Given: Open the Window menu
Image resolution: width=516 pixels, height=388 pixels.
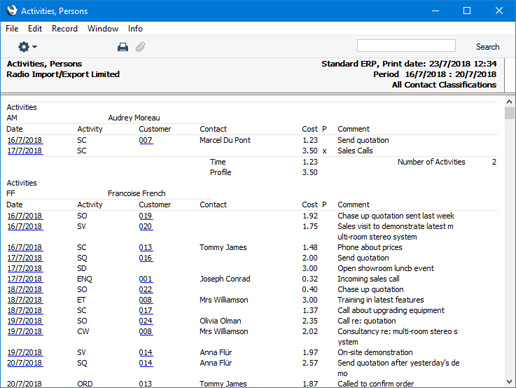Looking at the screenshot, I should pos(103,29).
